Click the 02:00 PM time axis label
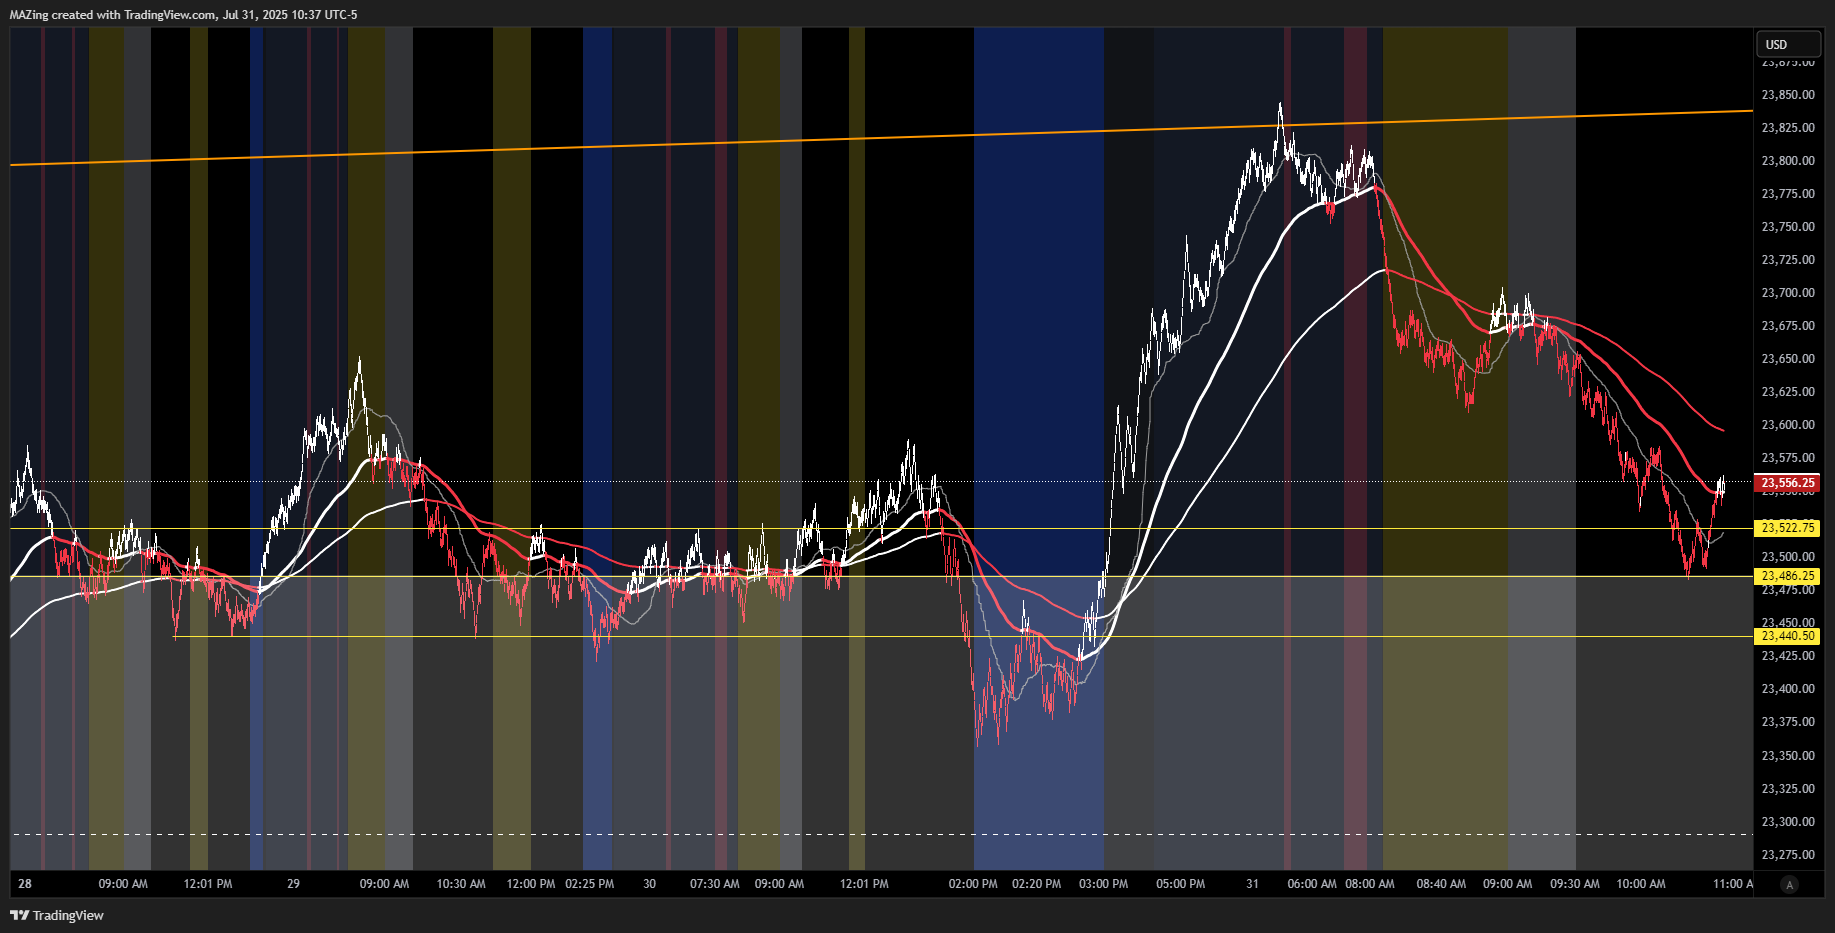Screen dimensions: 1835x933 point(973,884)
